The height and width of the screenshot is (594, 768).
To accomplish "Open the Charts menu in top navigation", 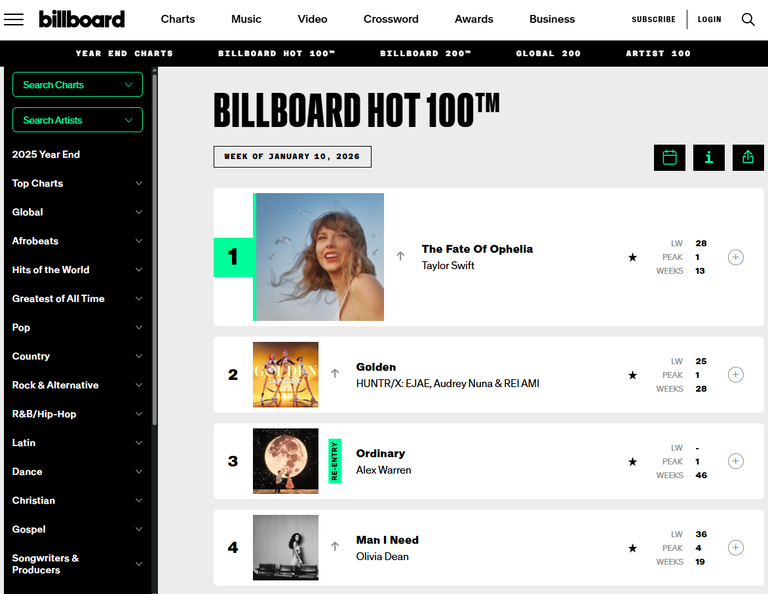I will click(178, 19).
